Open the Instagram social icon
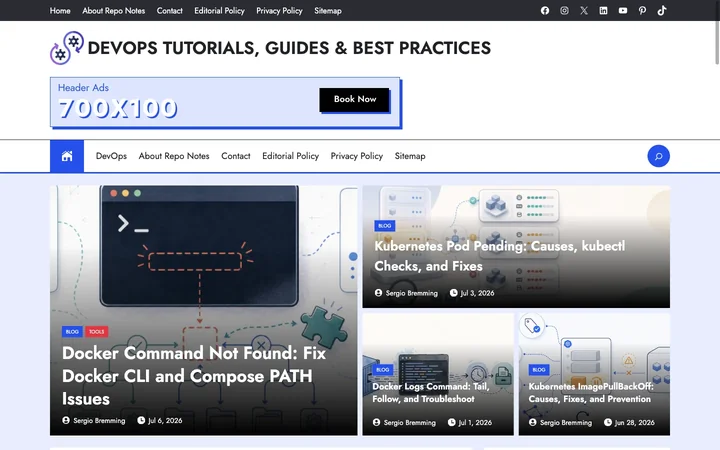This screenshot has height=450, width=720. pos(564,11)
